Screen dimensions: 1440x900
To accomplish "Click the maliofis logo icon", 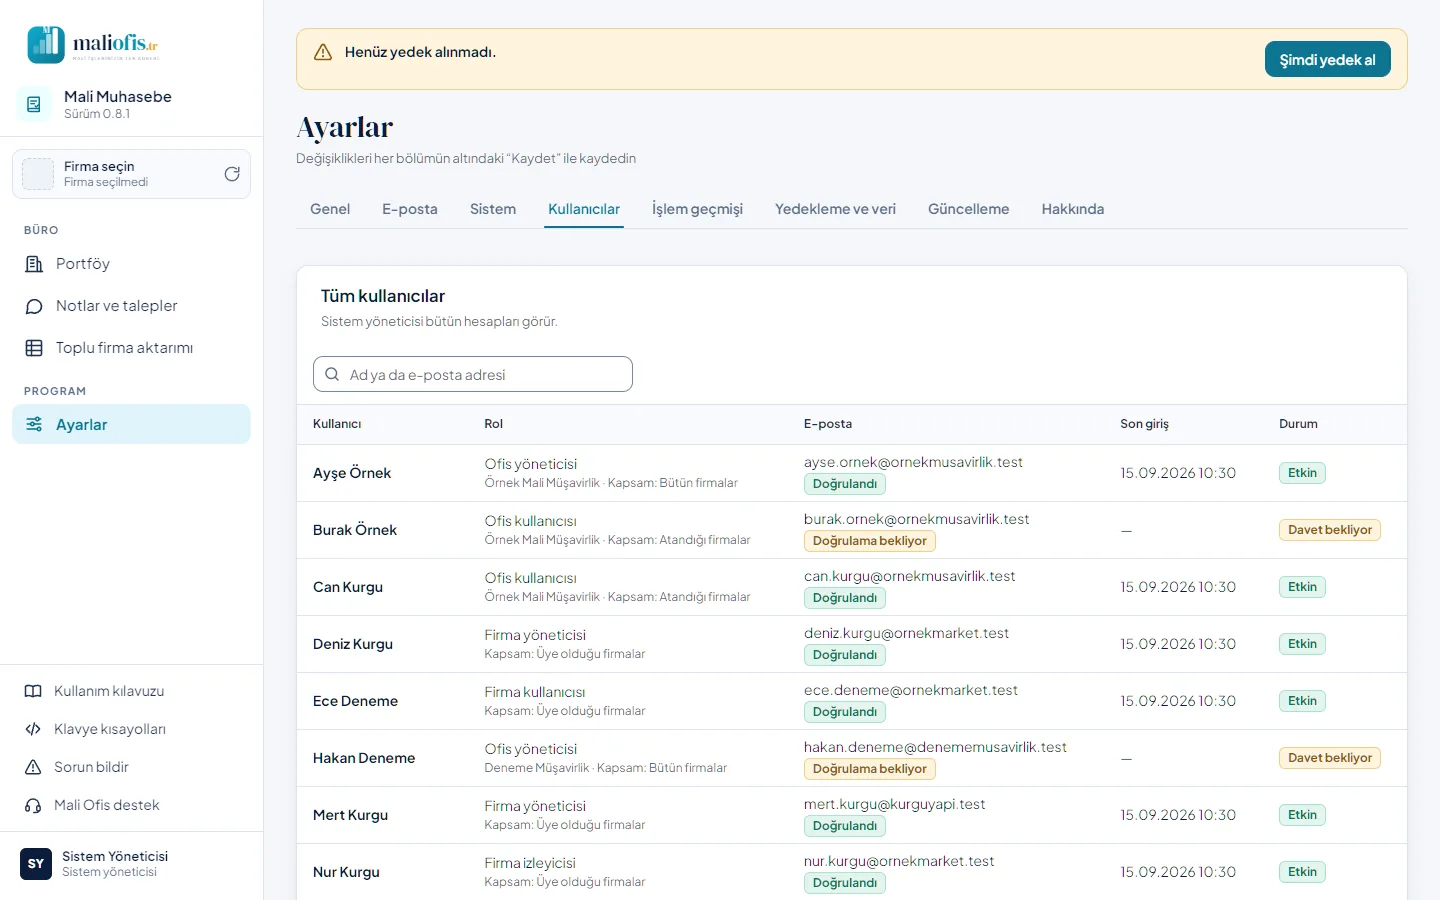I will point(46,45).
